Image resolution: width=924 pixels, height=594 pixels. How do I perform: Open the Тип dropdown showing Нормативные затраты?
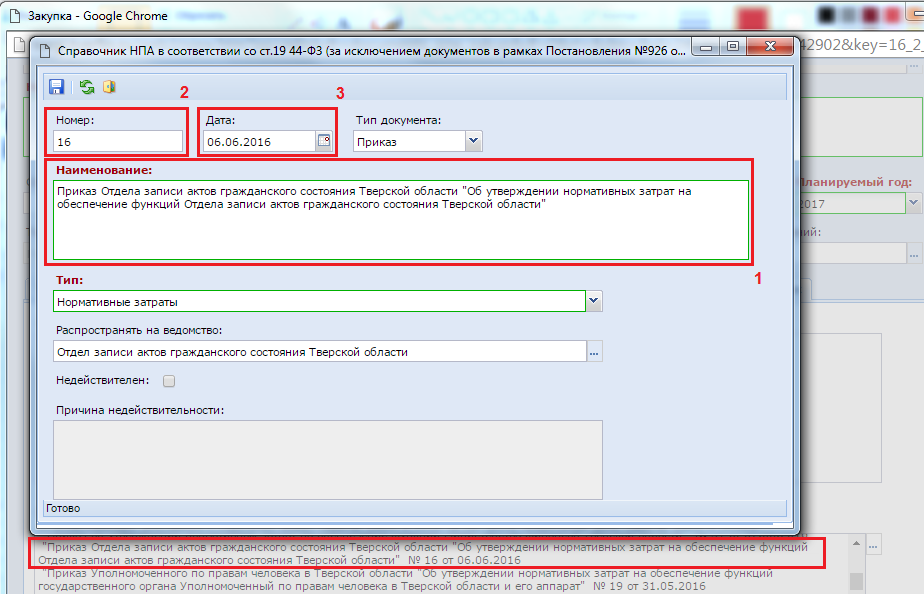point(594,301)
